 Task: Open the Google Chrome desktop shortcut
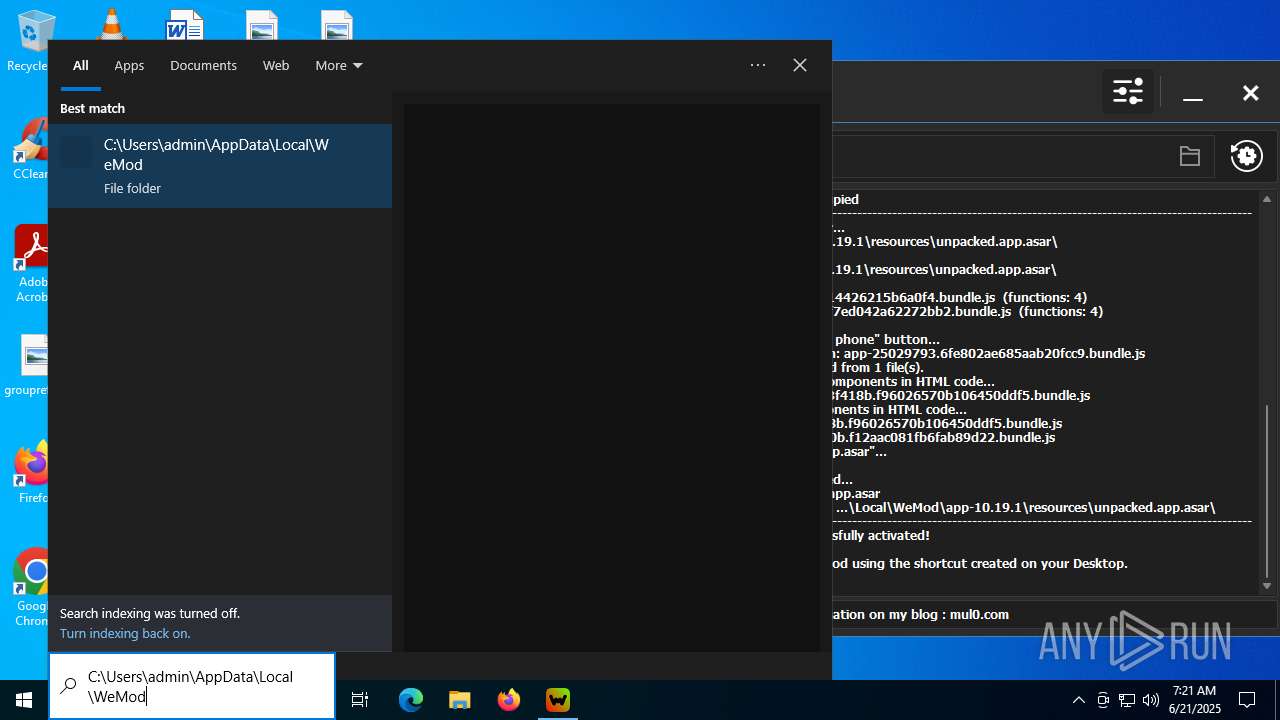[x=32, y=588]
